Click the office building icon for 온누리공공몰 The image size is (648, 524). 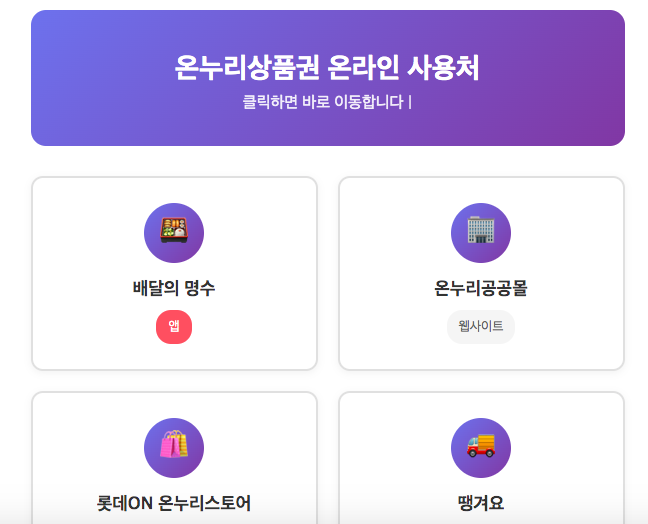click(x=481, y=233)
